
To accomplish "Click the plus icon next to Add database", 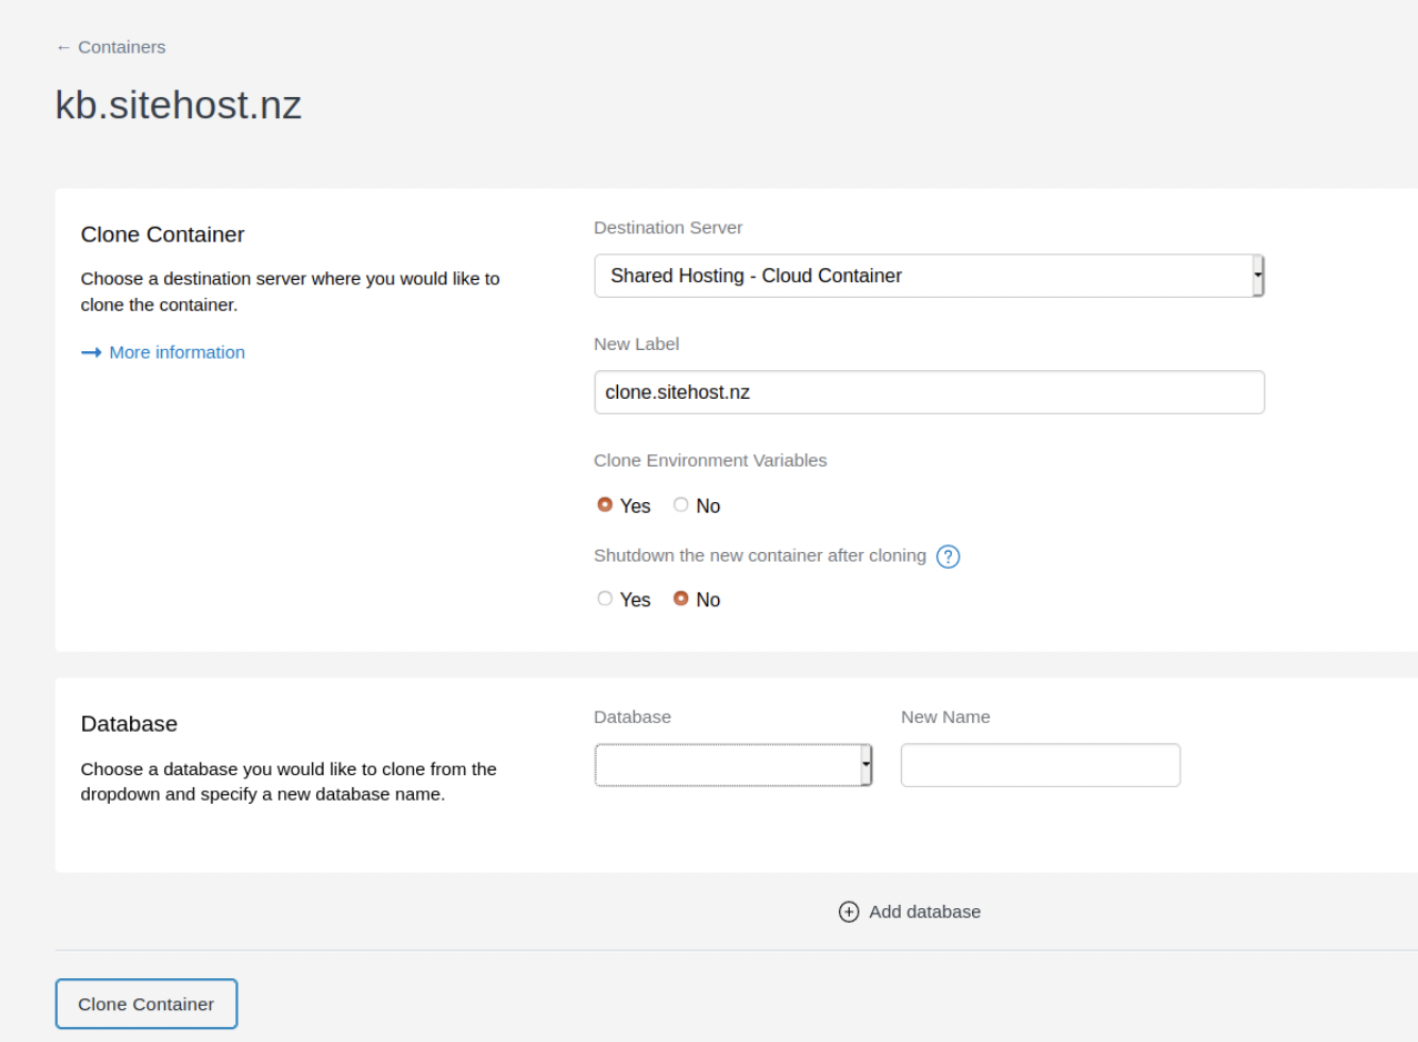I will coord(848,912).
